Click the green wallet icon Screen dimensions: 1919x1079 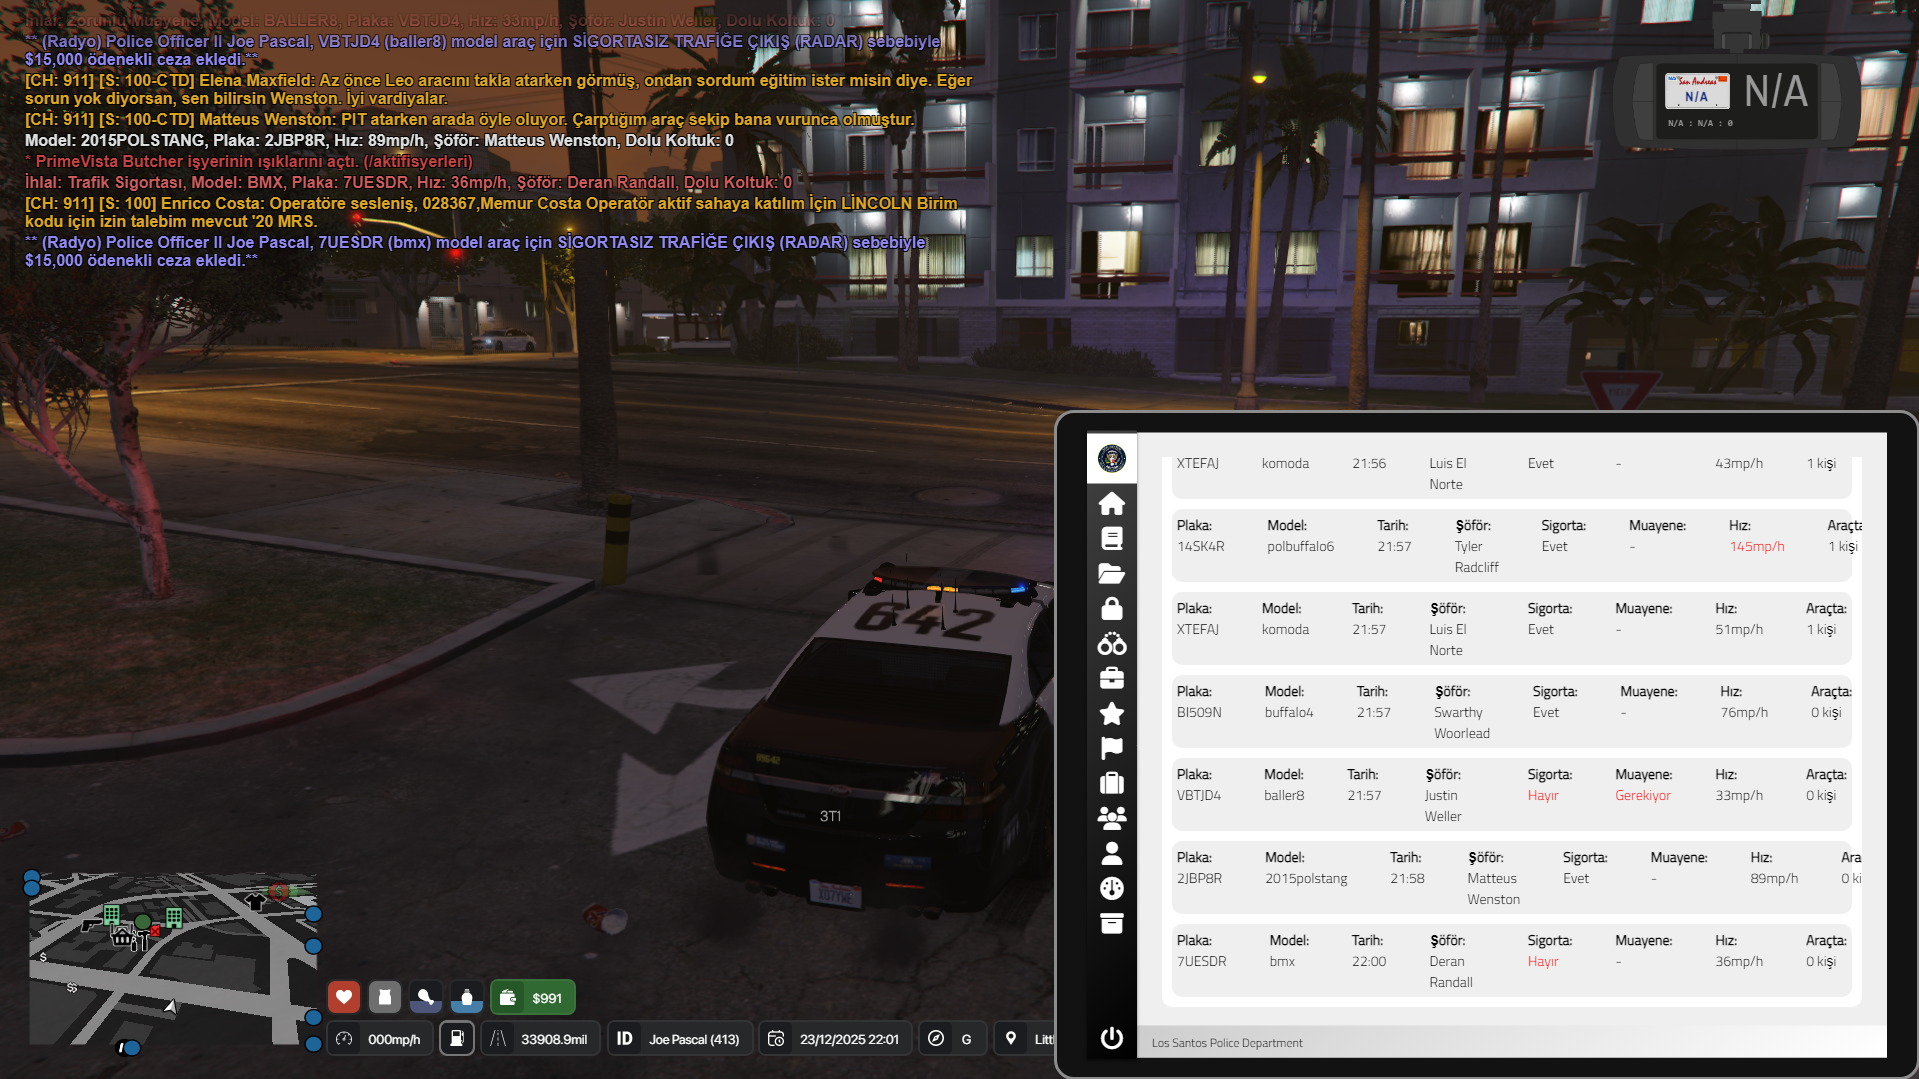508,998
